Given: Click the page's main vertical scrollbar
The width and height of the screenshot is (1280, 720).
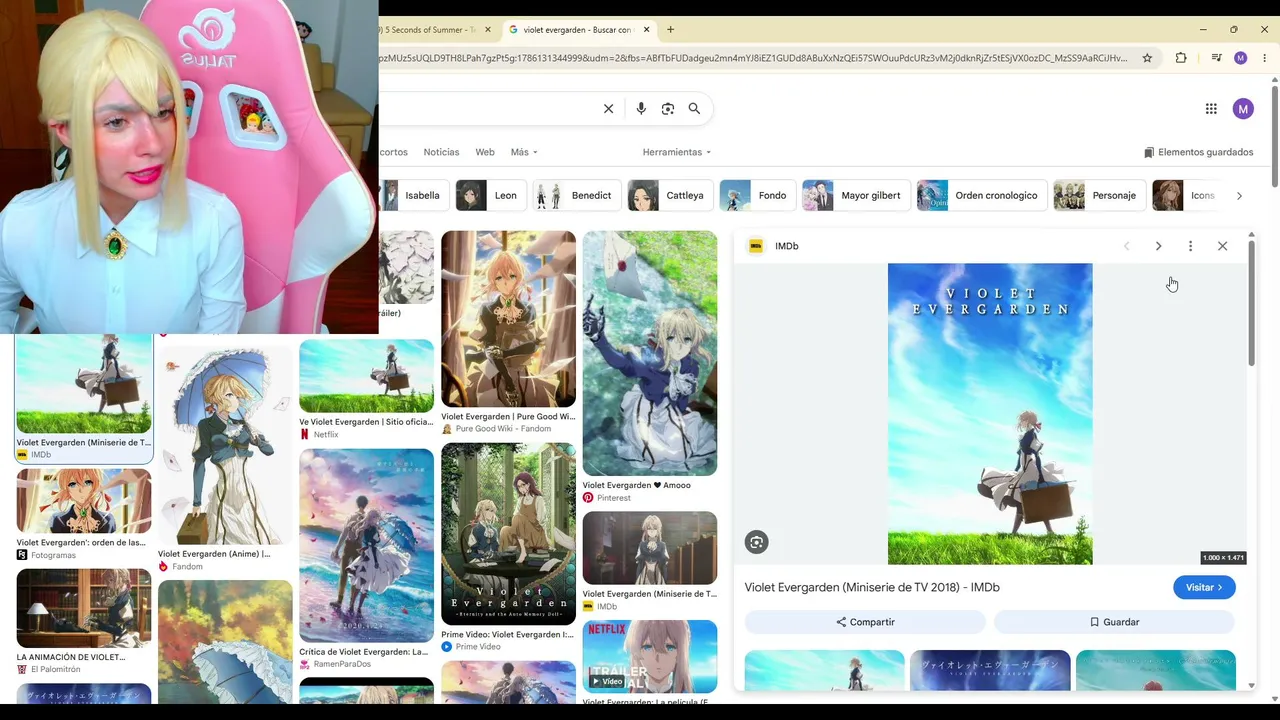Looking at the screenshot, I should pyautogui.click(x=1274, y=135).
